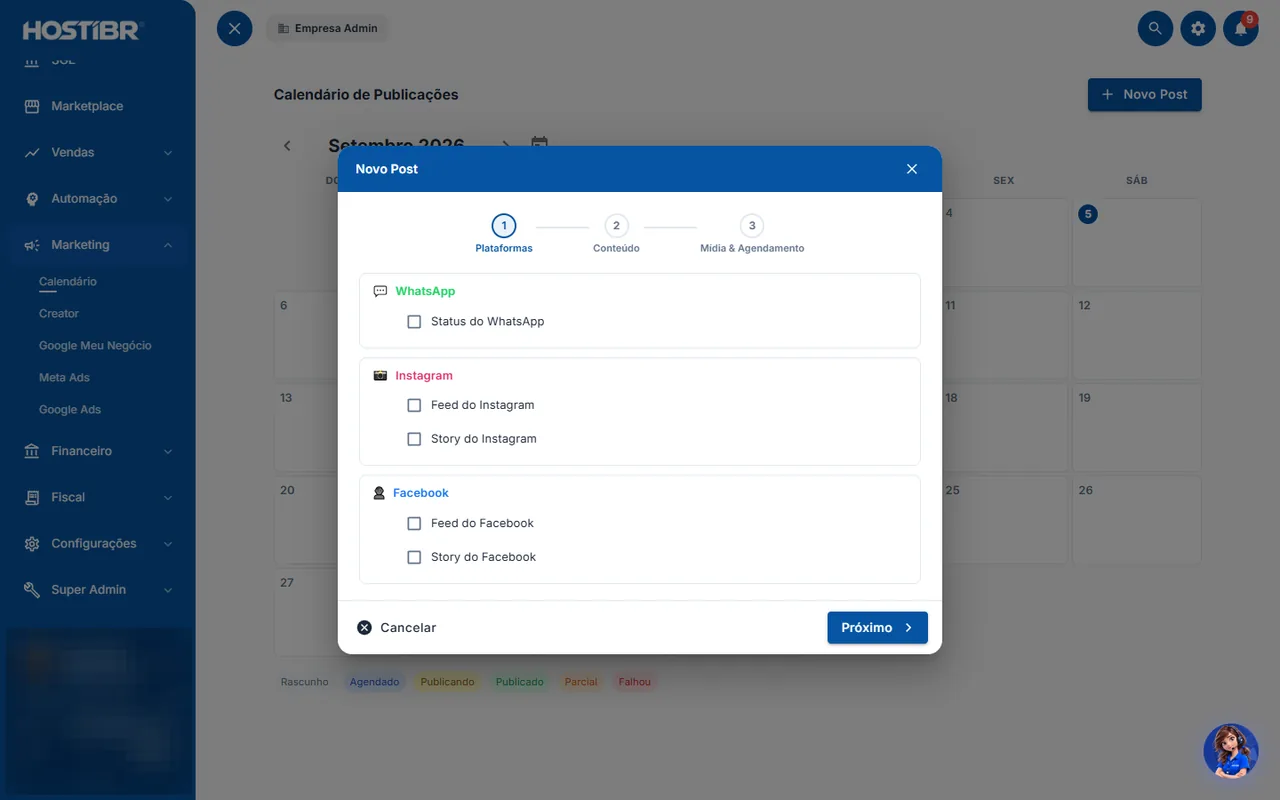The image size is (1280, 800).
Task: Open Meta Ads submenu item
Action: pos(64,378)
